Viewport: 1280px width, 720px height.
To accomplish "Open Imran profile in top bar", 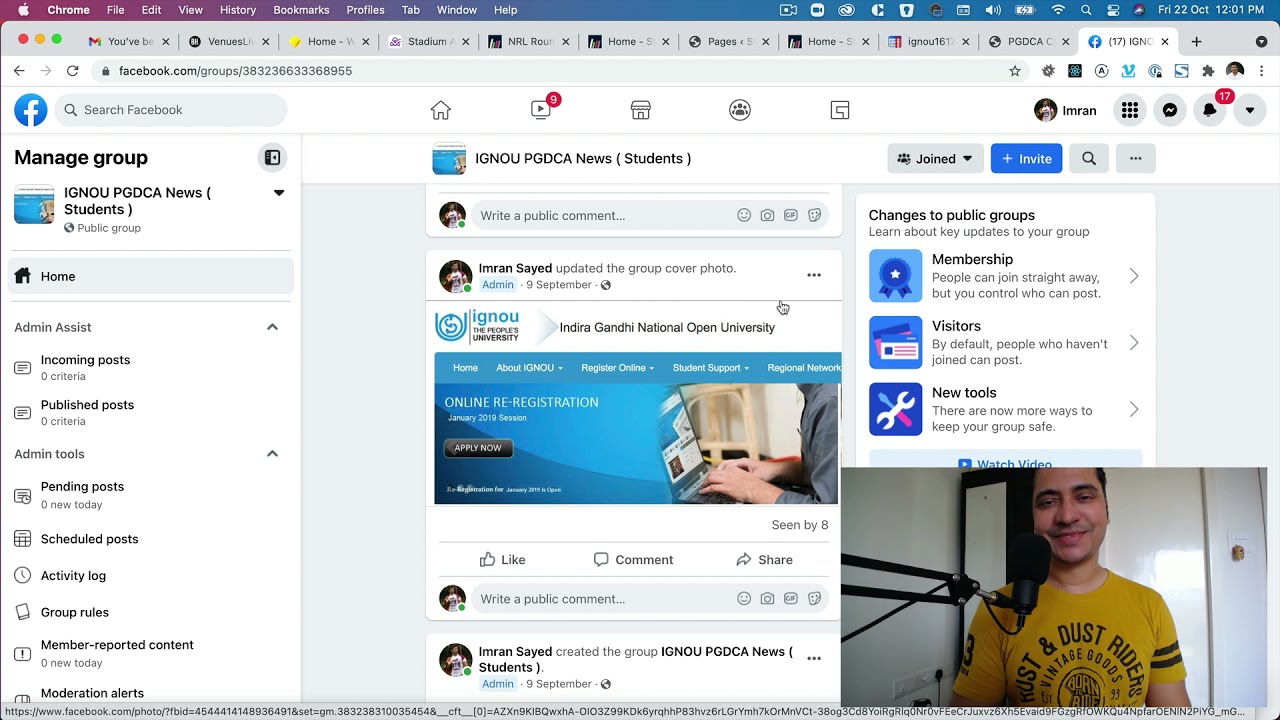I will coord(1066,110).
